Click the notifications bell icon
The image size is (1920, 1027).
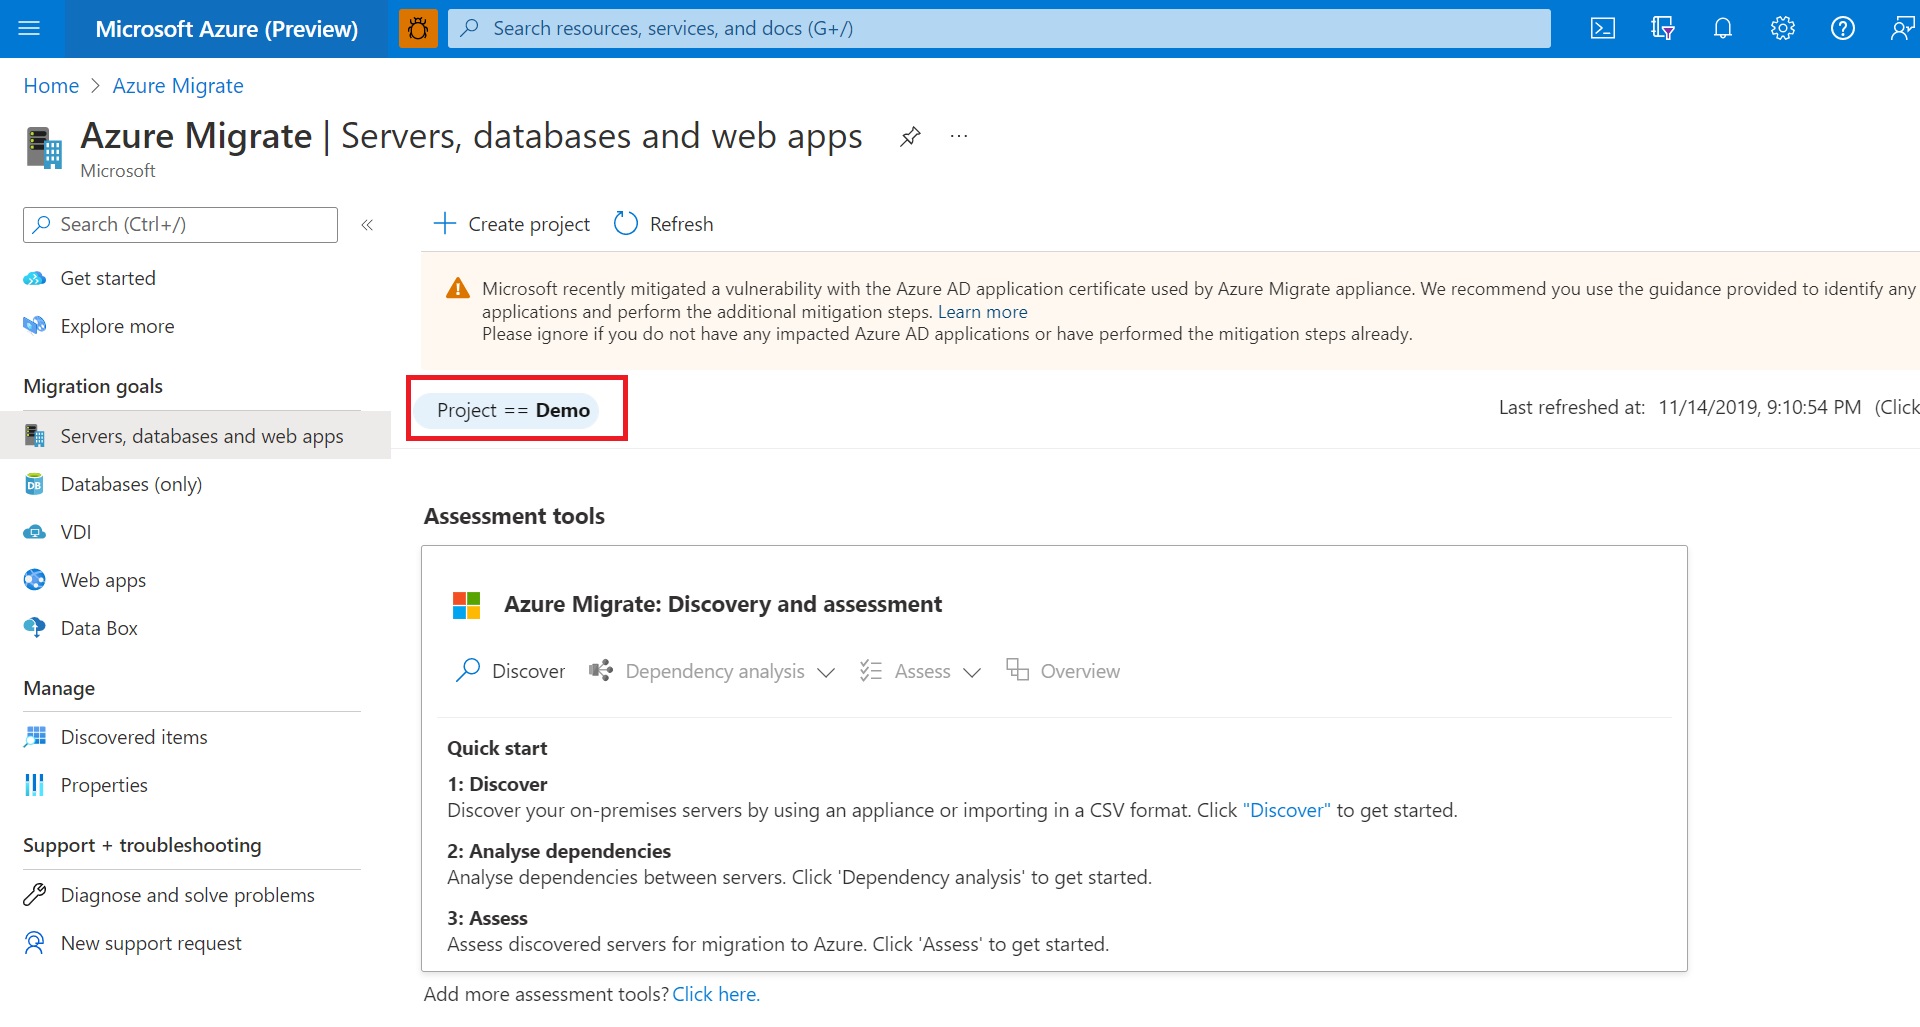(1722, 28)
